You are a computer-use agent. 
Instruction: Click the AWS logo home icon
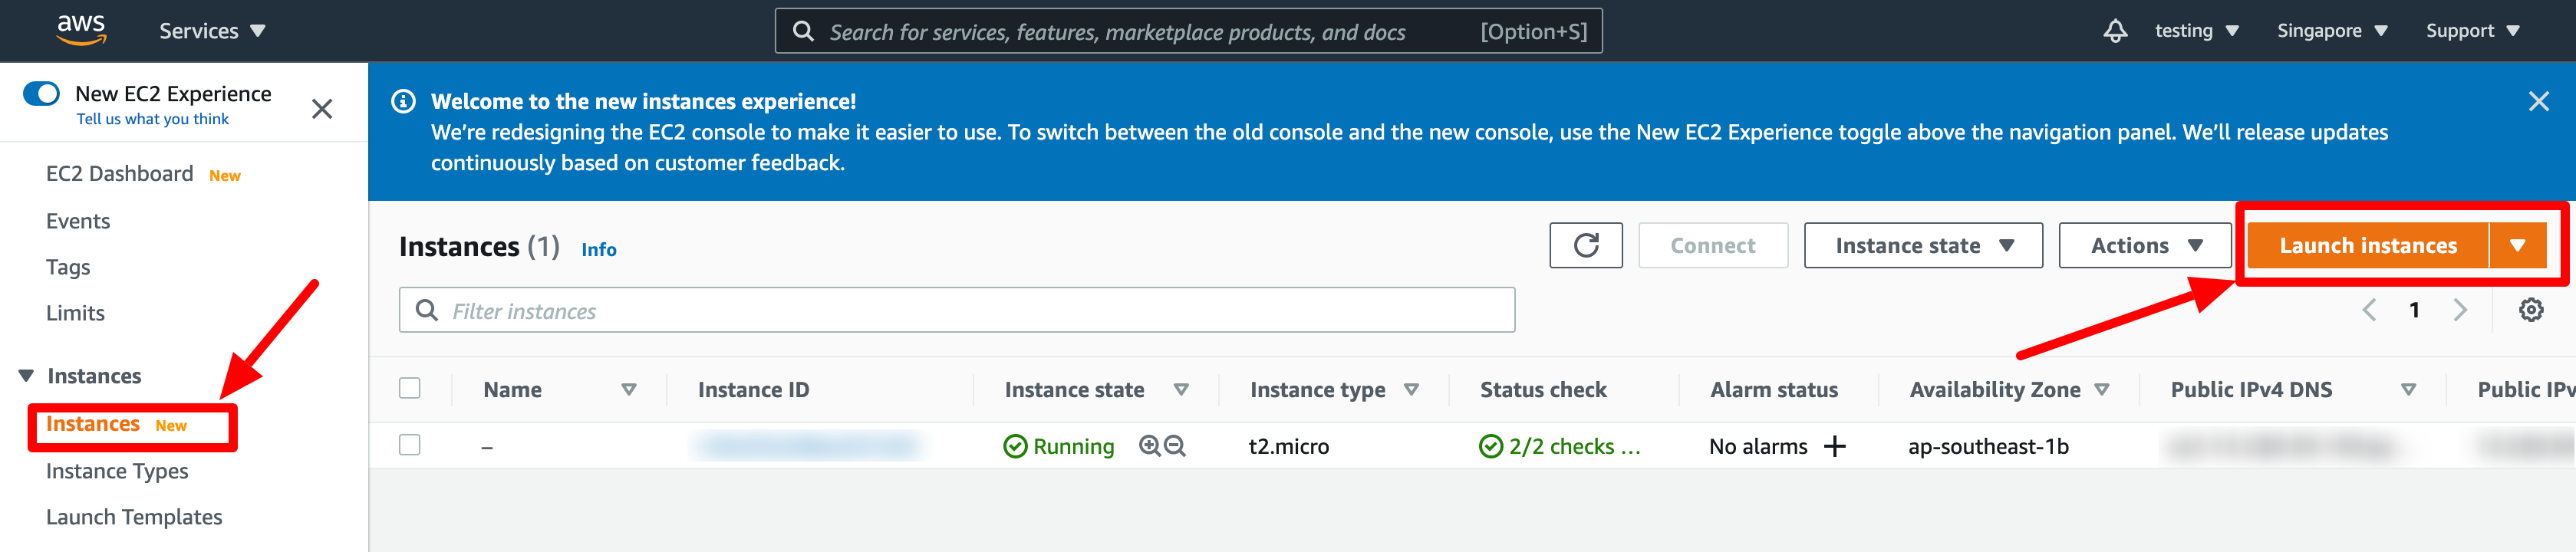(81, 30)
